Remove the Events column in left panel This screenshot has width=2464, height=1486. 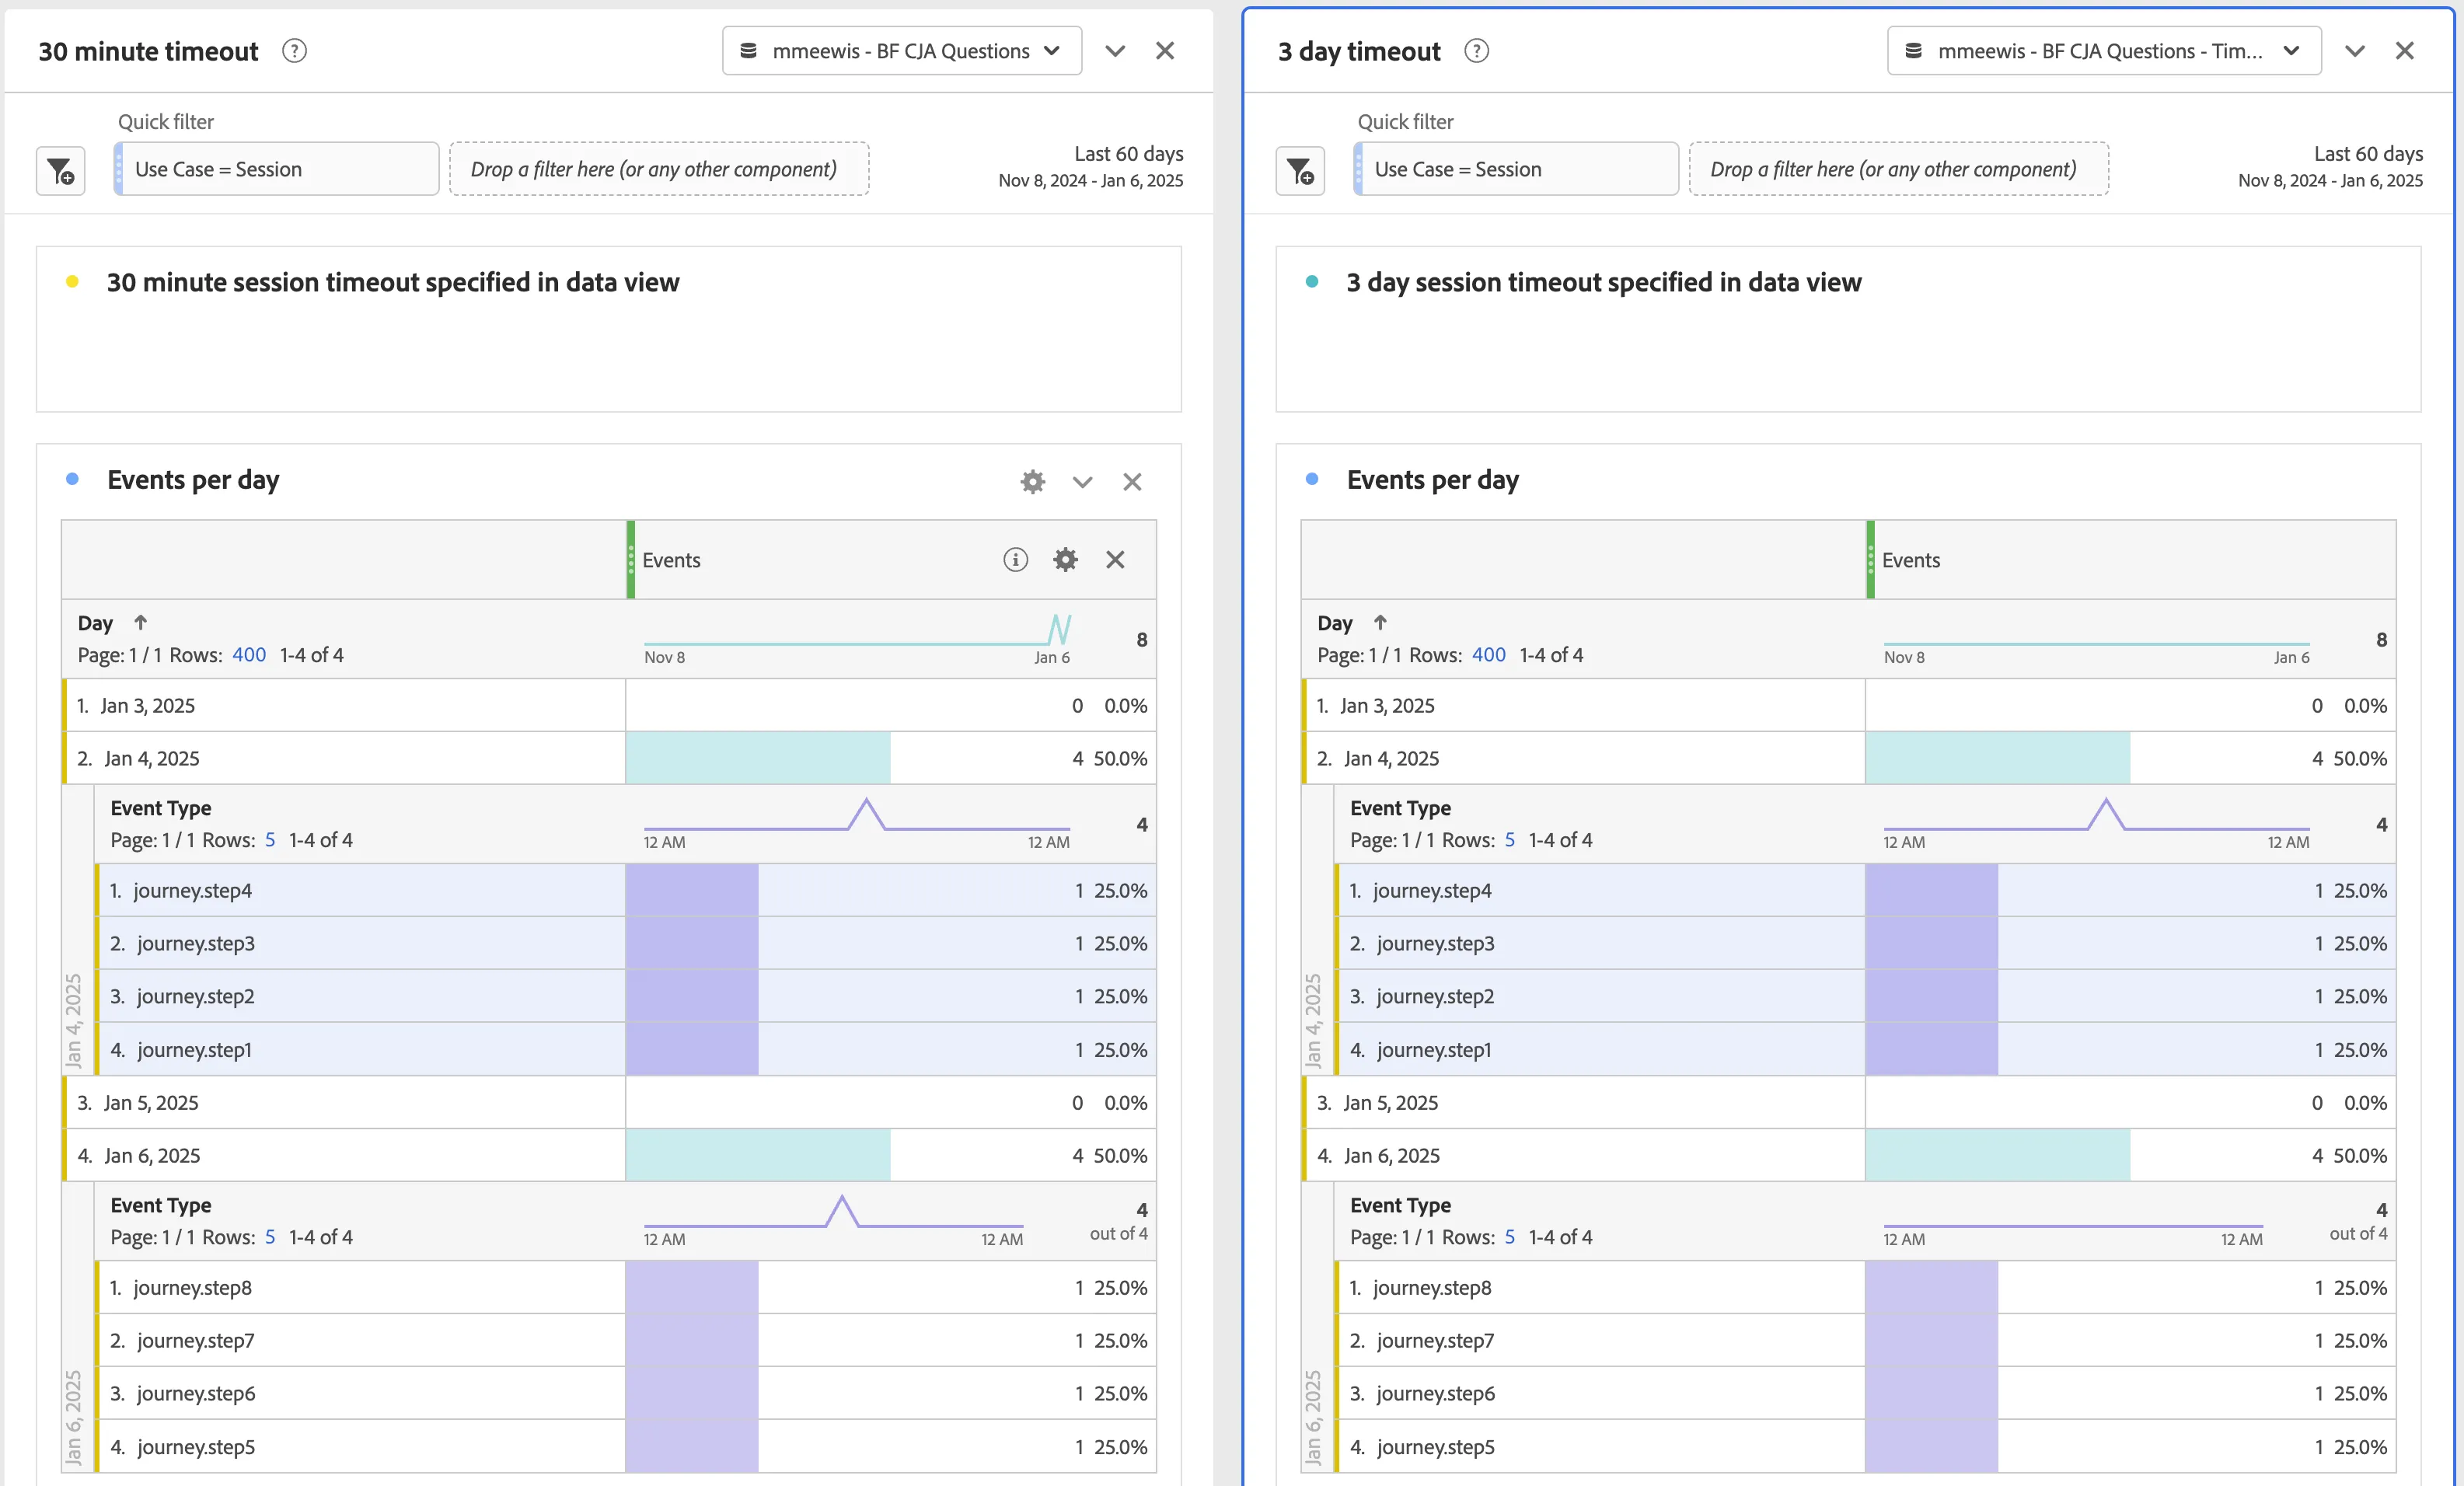pyautogui.click(x=1115, y=560)
